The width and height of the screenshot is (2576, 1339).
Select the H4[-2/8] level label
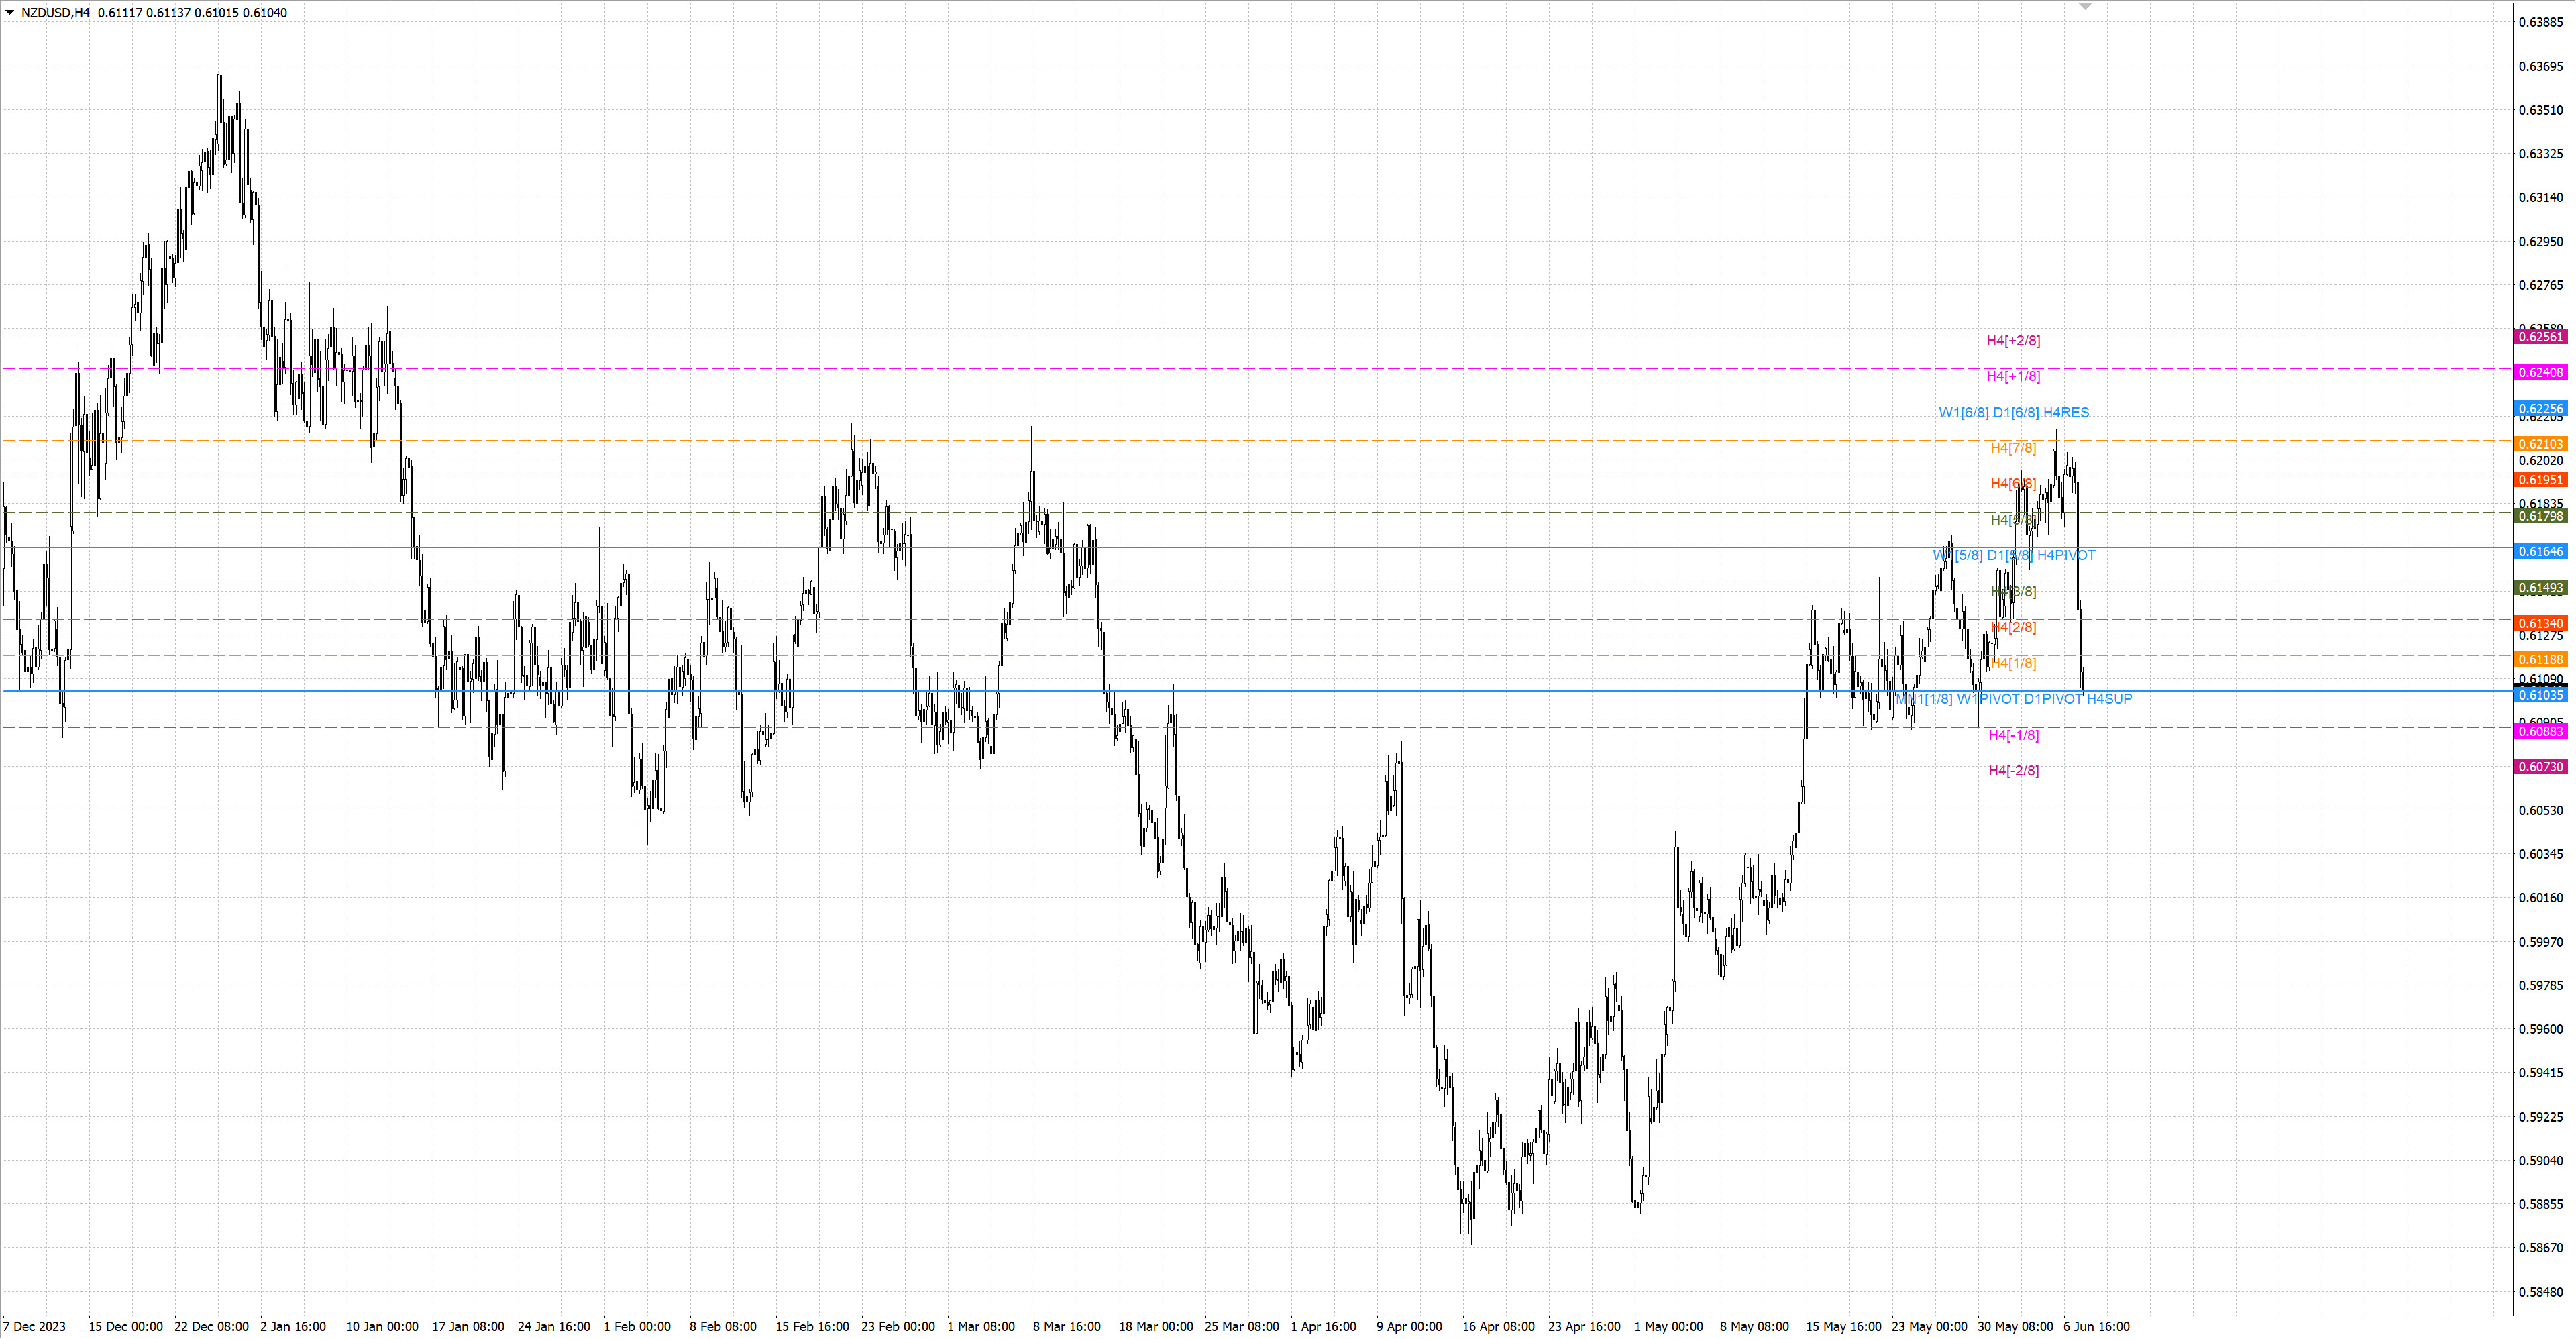[2013, 770]
